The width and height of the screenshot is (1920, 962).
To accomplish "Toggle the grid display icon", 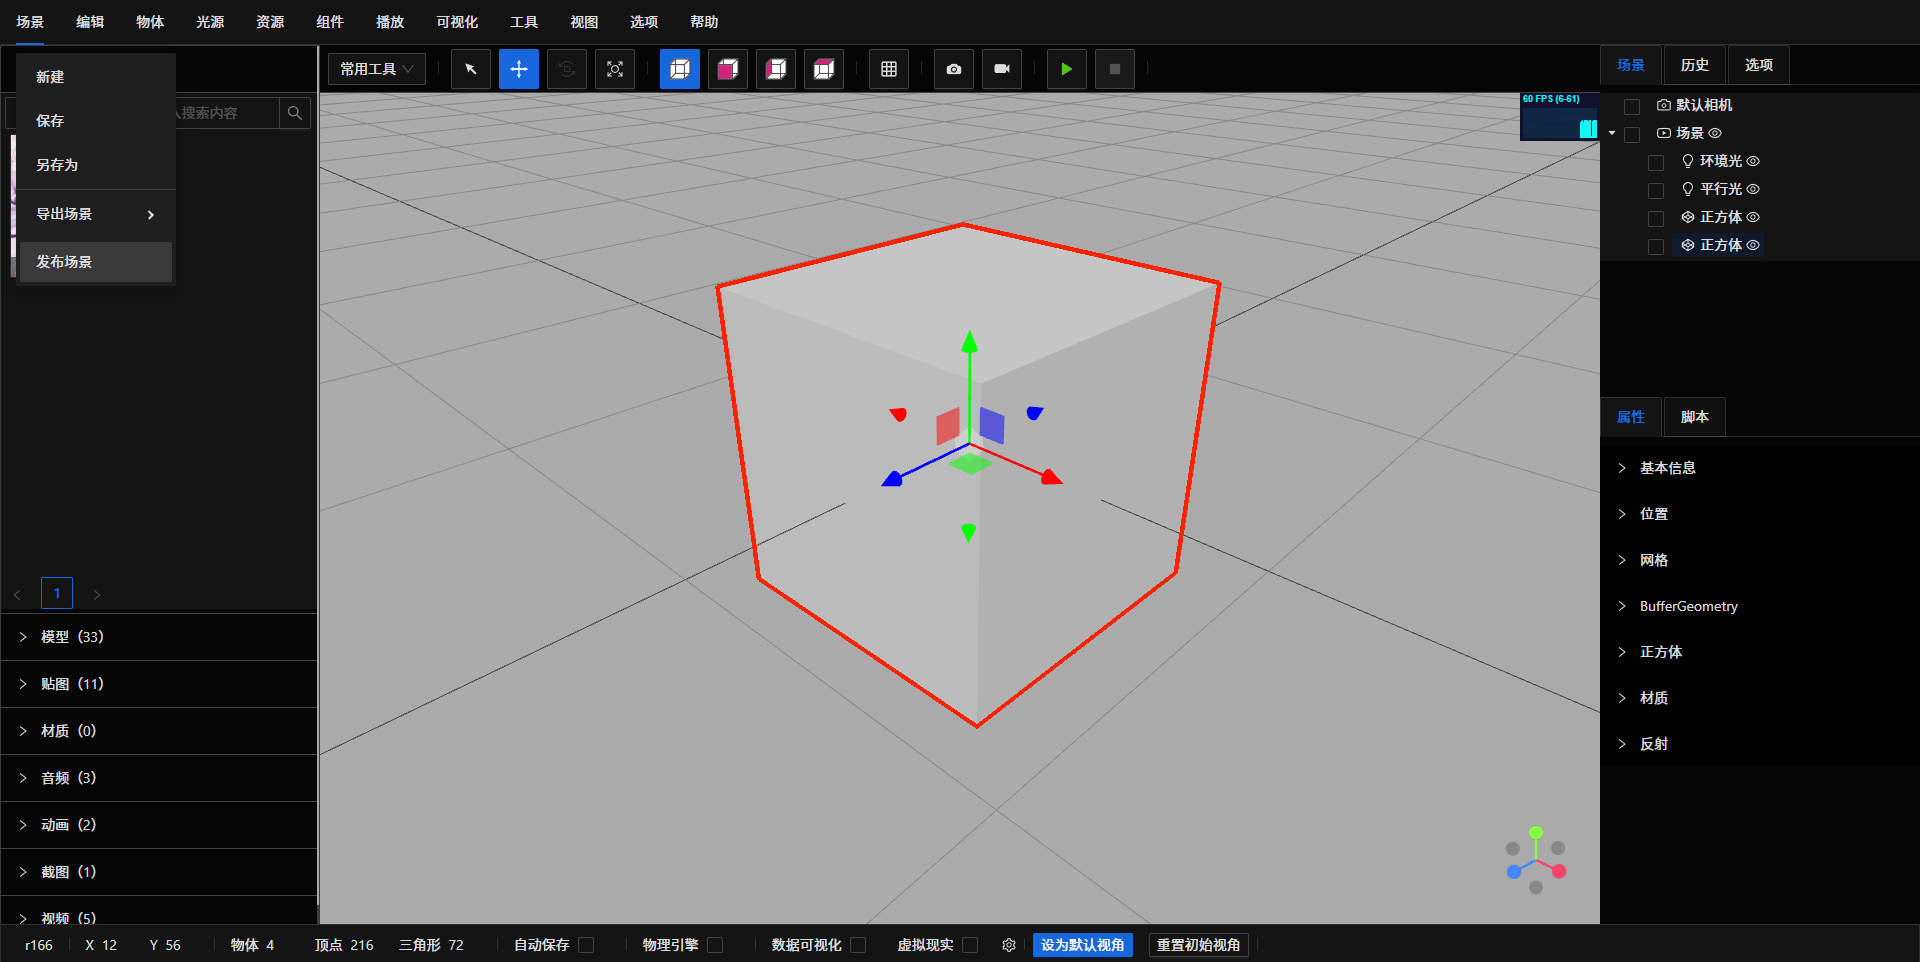I will 889,69.
